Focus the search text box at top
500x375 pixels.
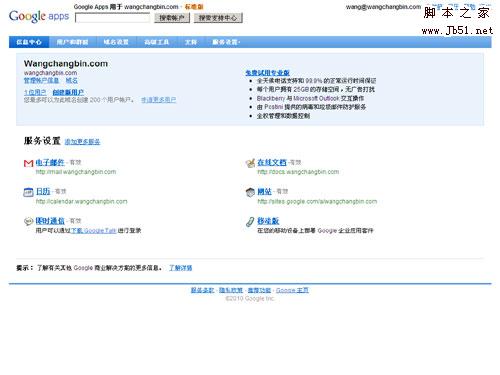[x=113, y=18]
